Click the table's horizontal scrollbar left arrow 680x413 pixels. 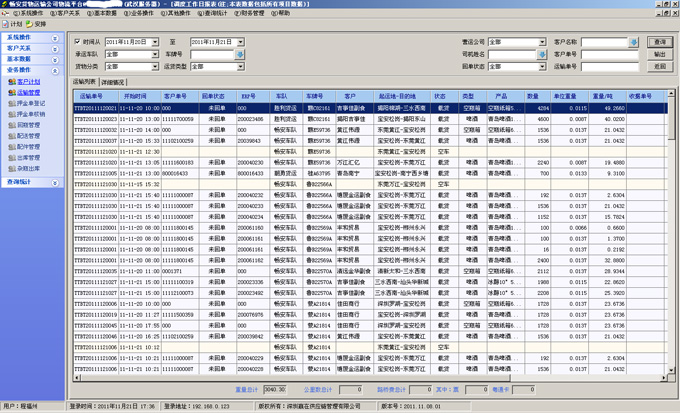tap(77, 378)
